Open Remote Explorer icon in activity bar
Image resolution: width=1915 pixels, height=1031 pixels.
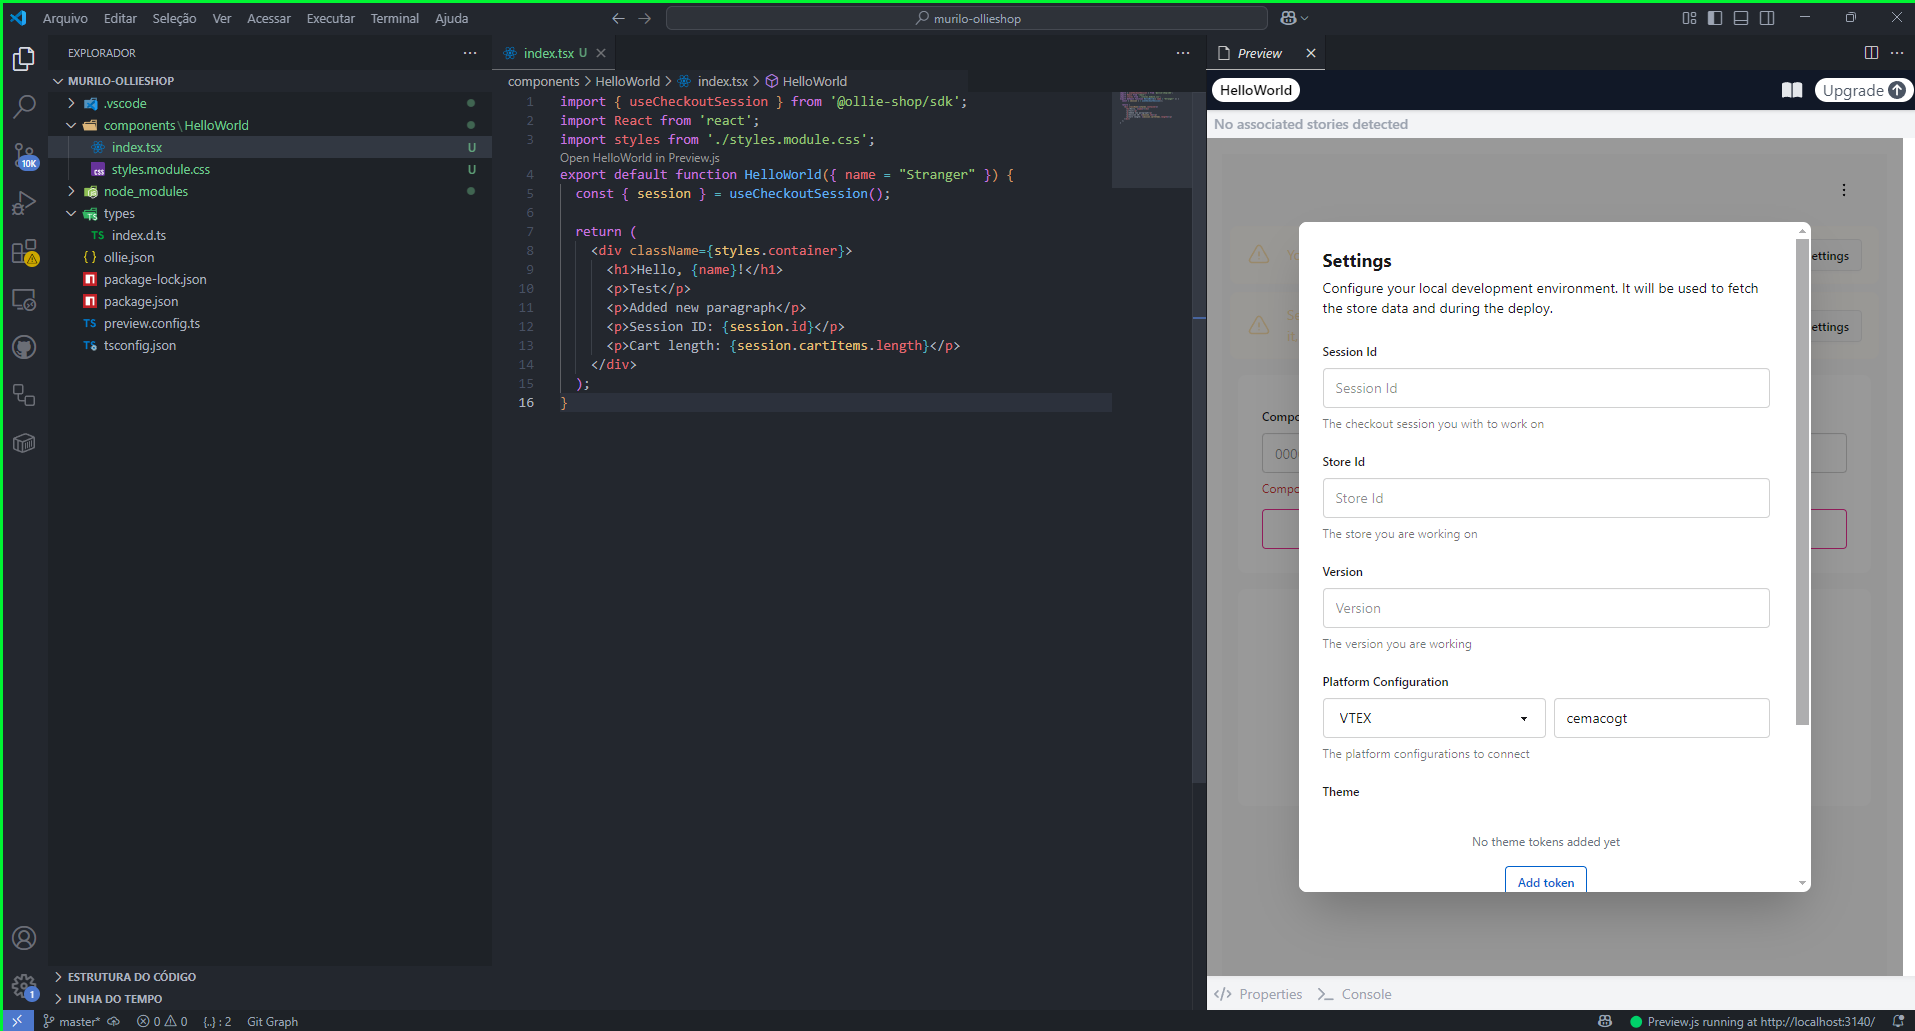[x=24, y=299]
